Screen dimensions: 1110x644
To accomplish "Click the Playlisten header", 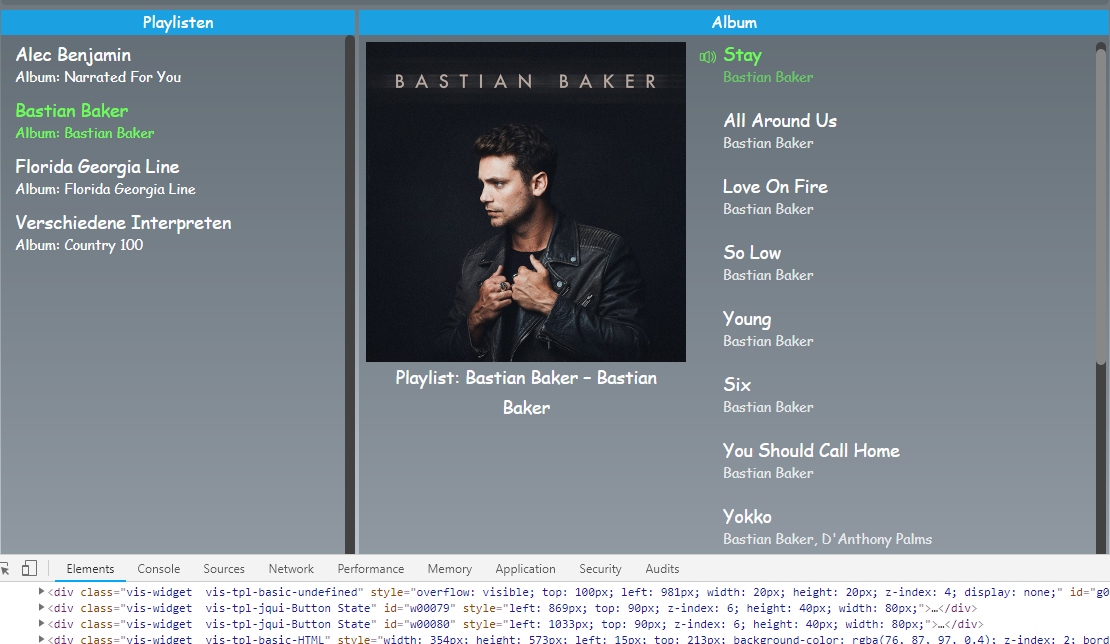I will (178, 23).
